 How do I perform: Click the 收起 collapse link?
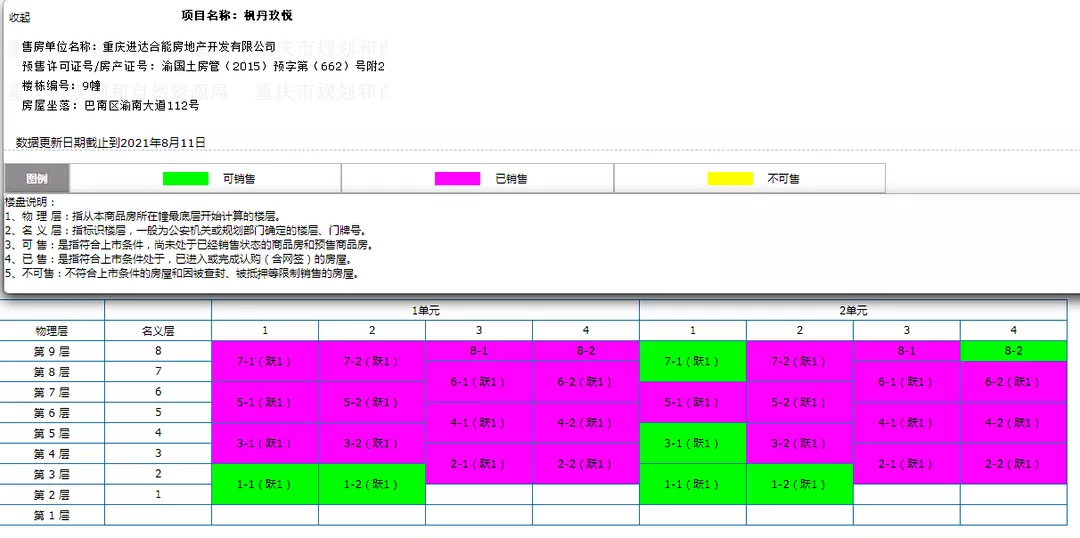pyautogui.click(x=19, y=18)
